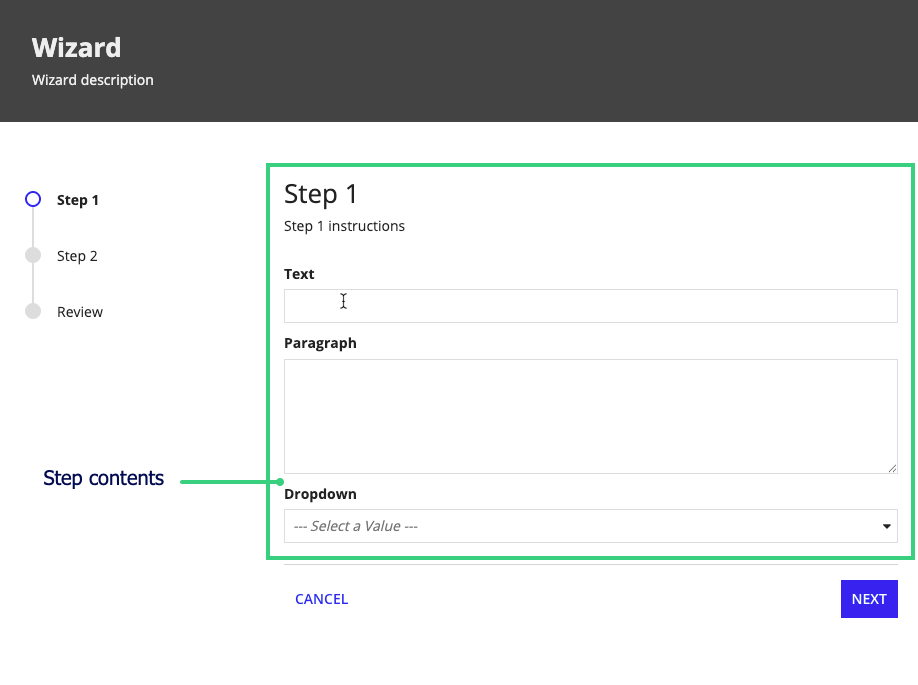
Task: Grab the Paragraph textarea resize handle
Action: pyautogui.click(x=892, y=468)
